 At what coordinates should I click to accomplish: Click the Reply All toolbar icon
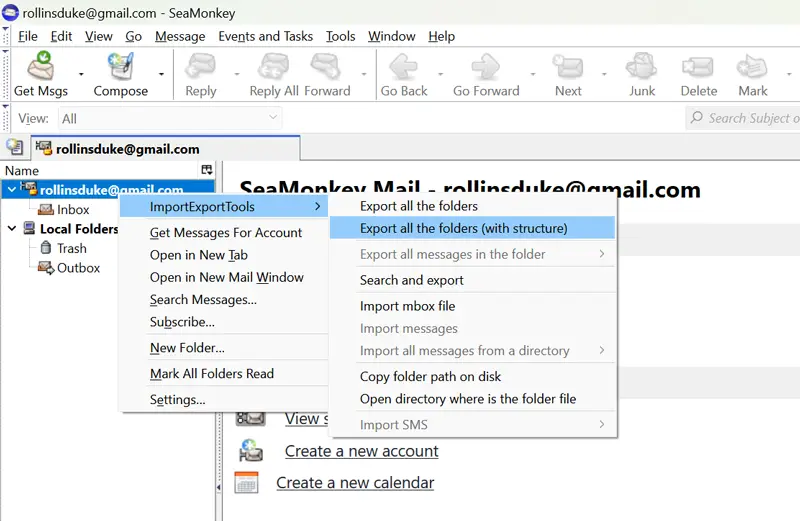coord(273,66)
